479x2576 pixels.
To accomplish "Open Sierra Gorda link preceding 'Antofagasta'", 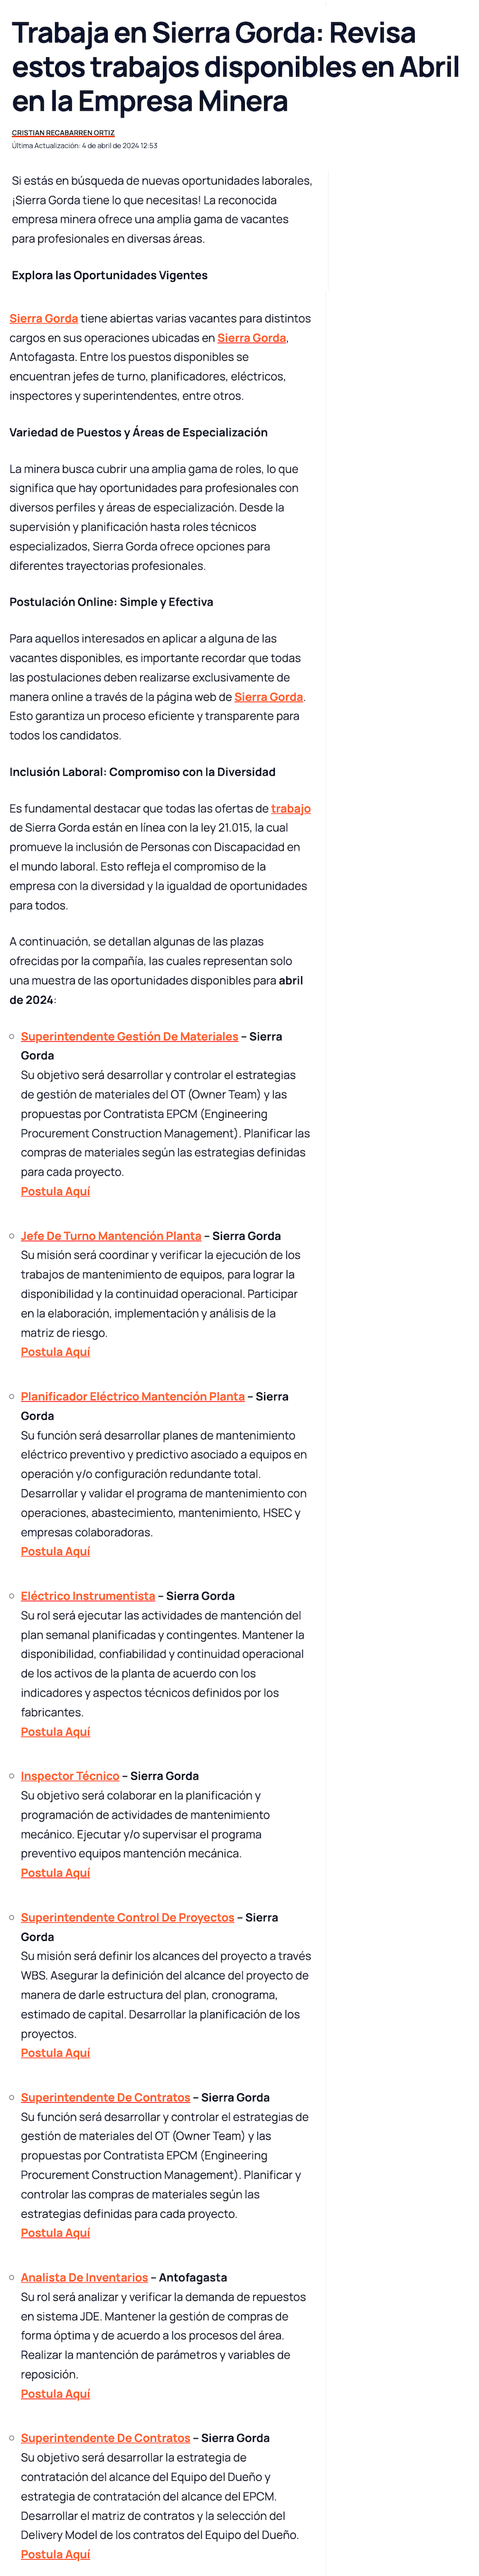I will 252,338.
